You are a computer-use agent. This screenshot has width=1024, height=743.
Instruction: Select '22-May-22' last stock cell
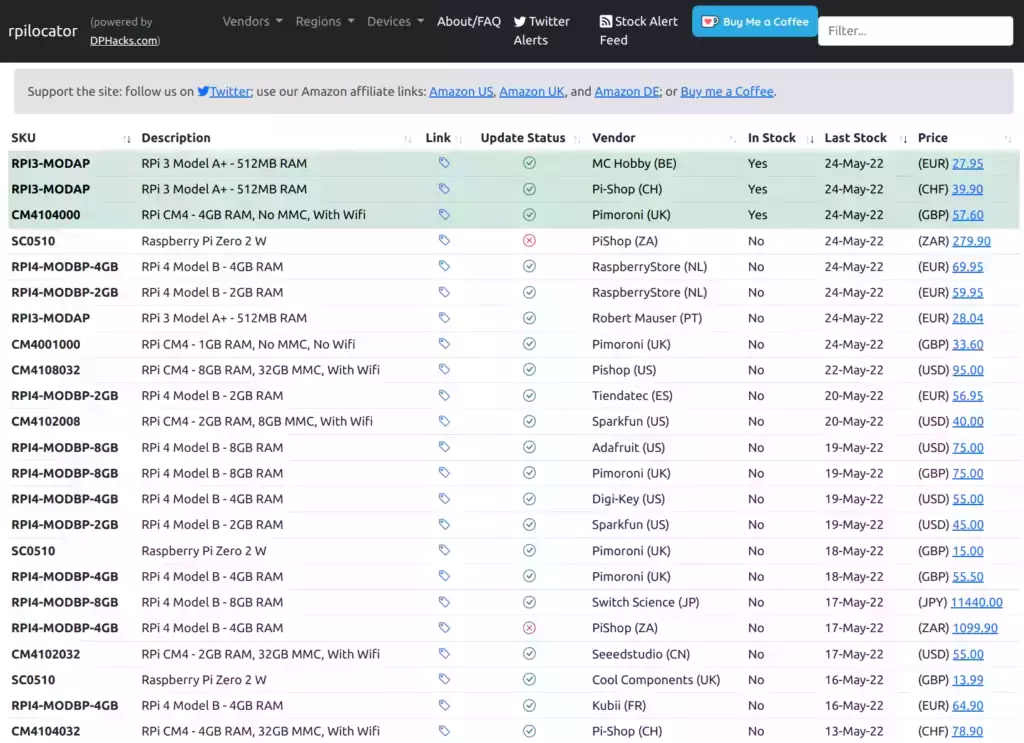(x=854, y=370)
